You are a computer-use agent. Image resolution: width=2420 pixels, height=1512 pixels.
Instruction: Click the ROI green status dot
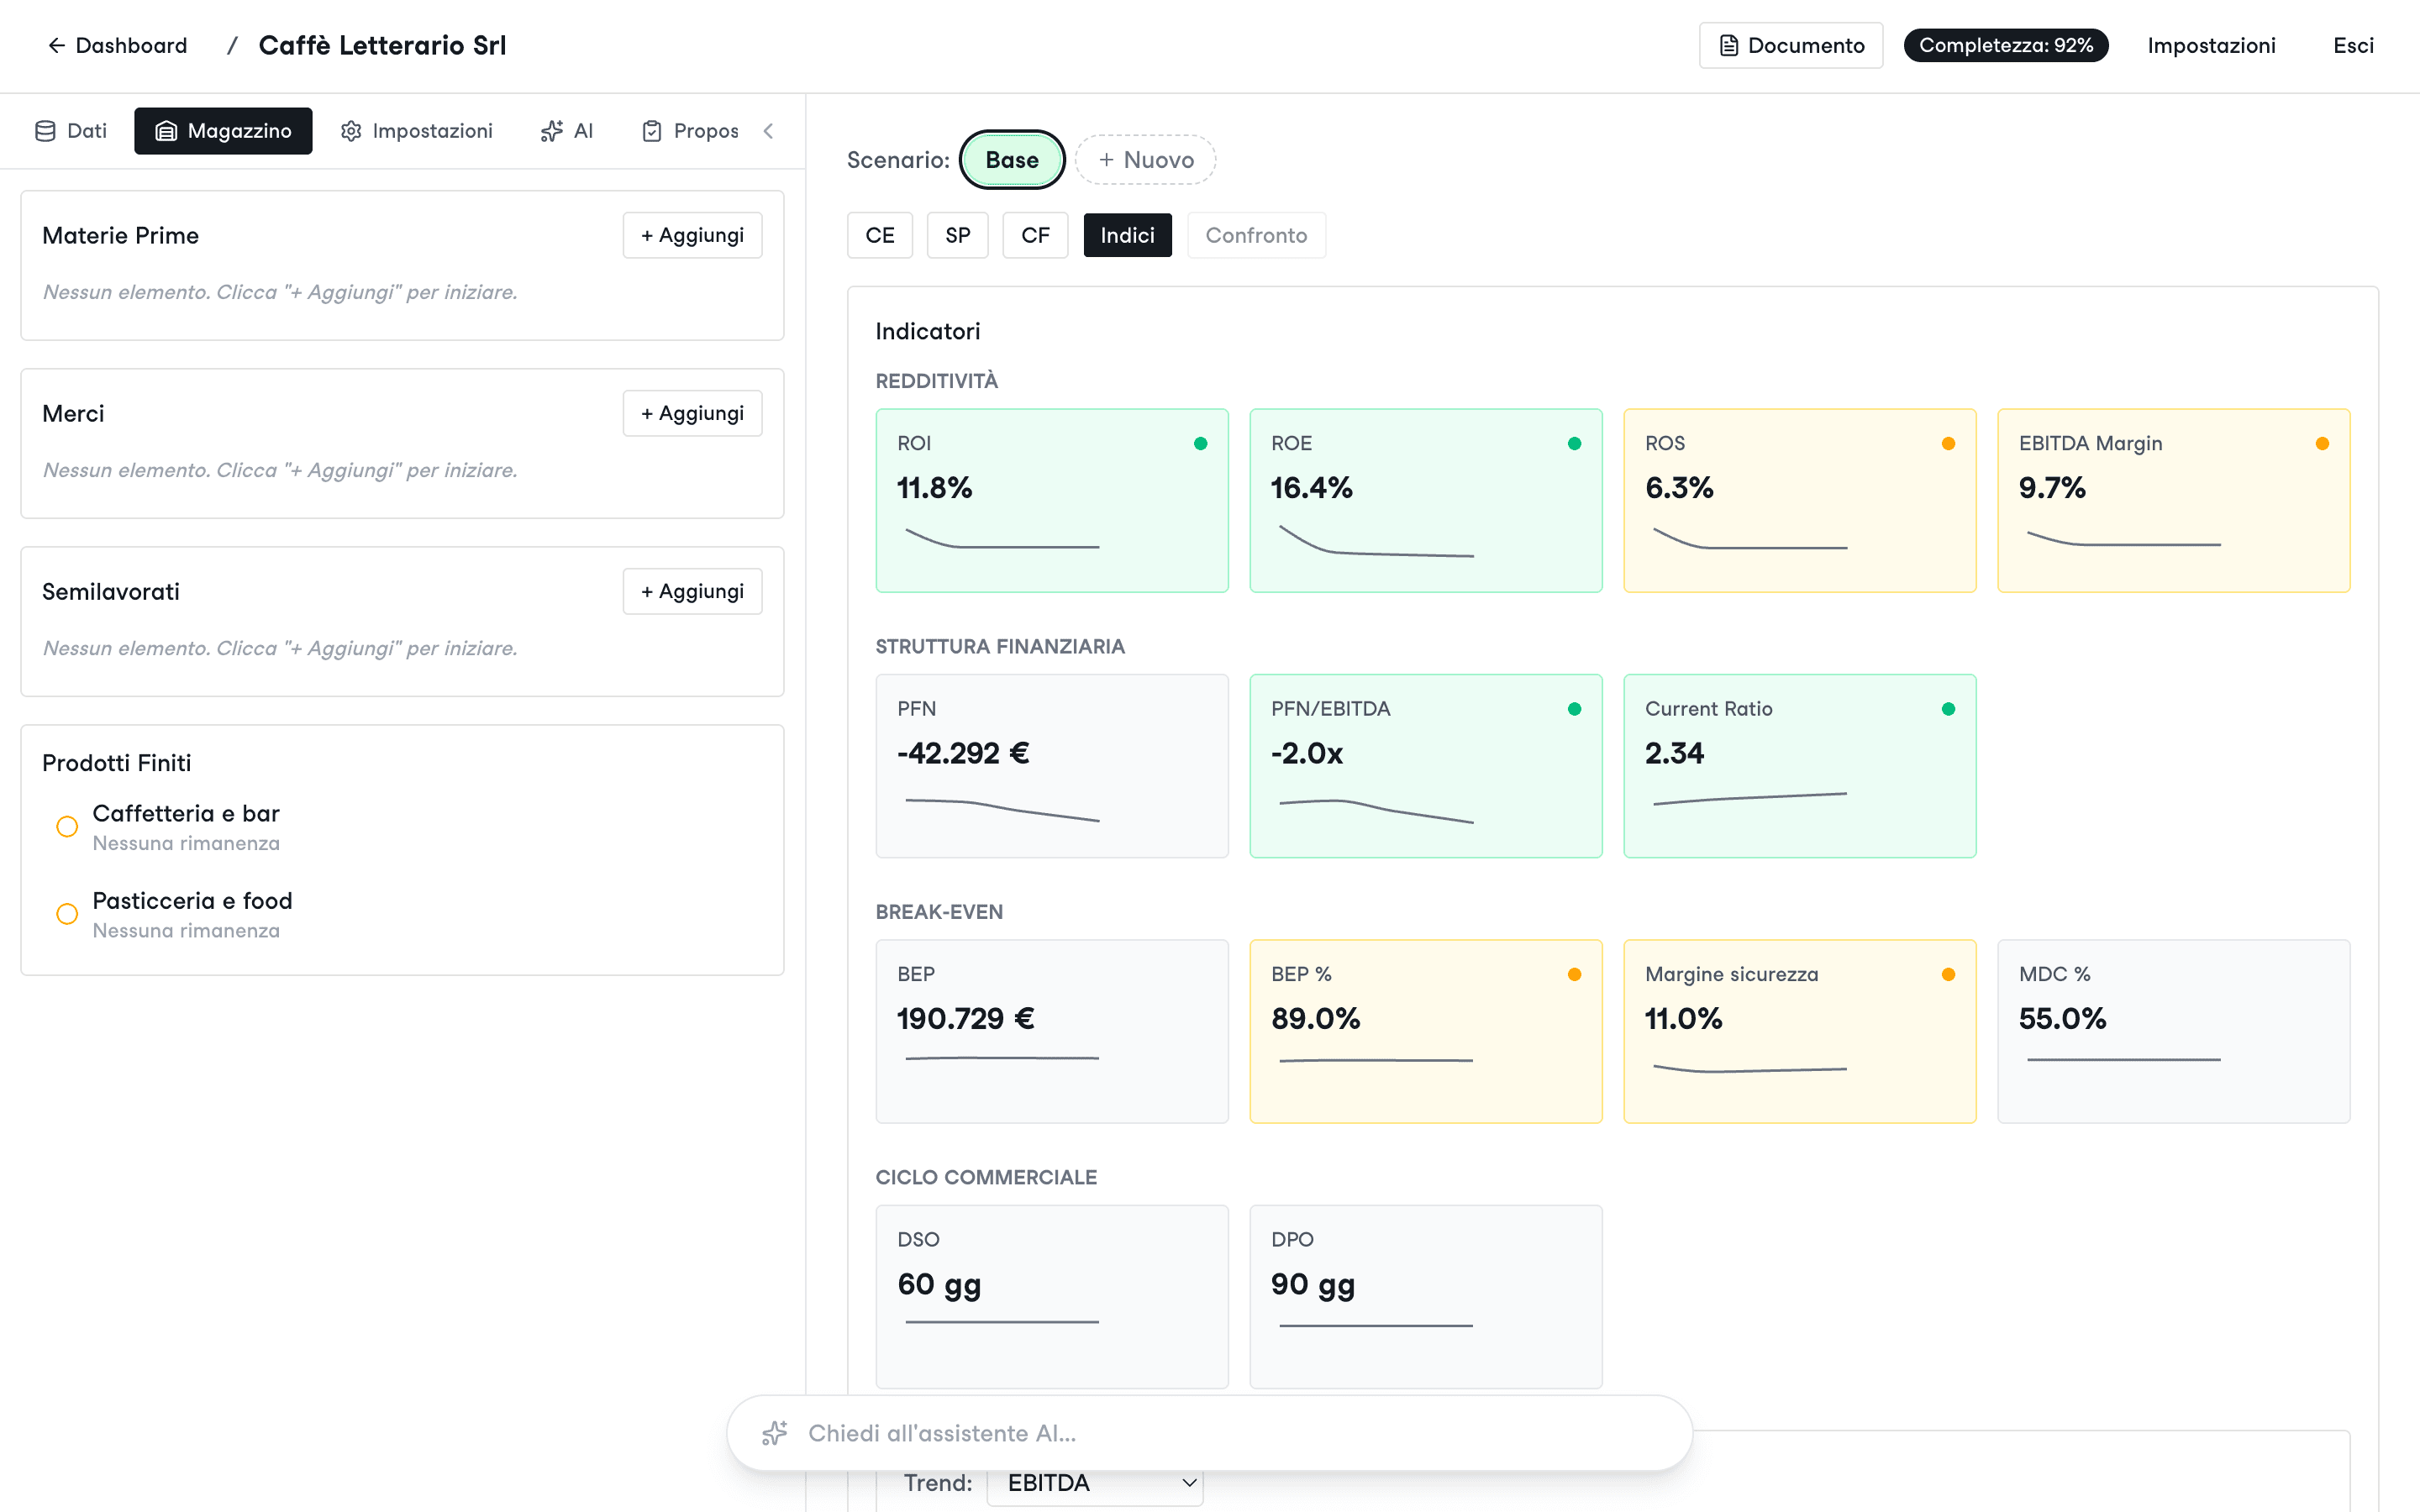click(1200, 443)
